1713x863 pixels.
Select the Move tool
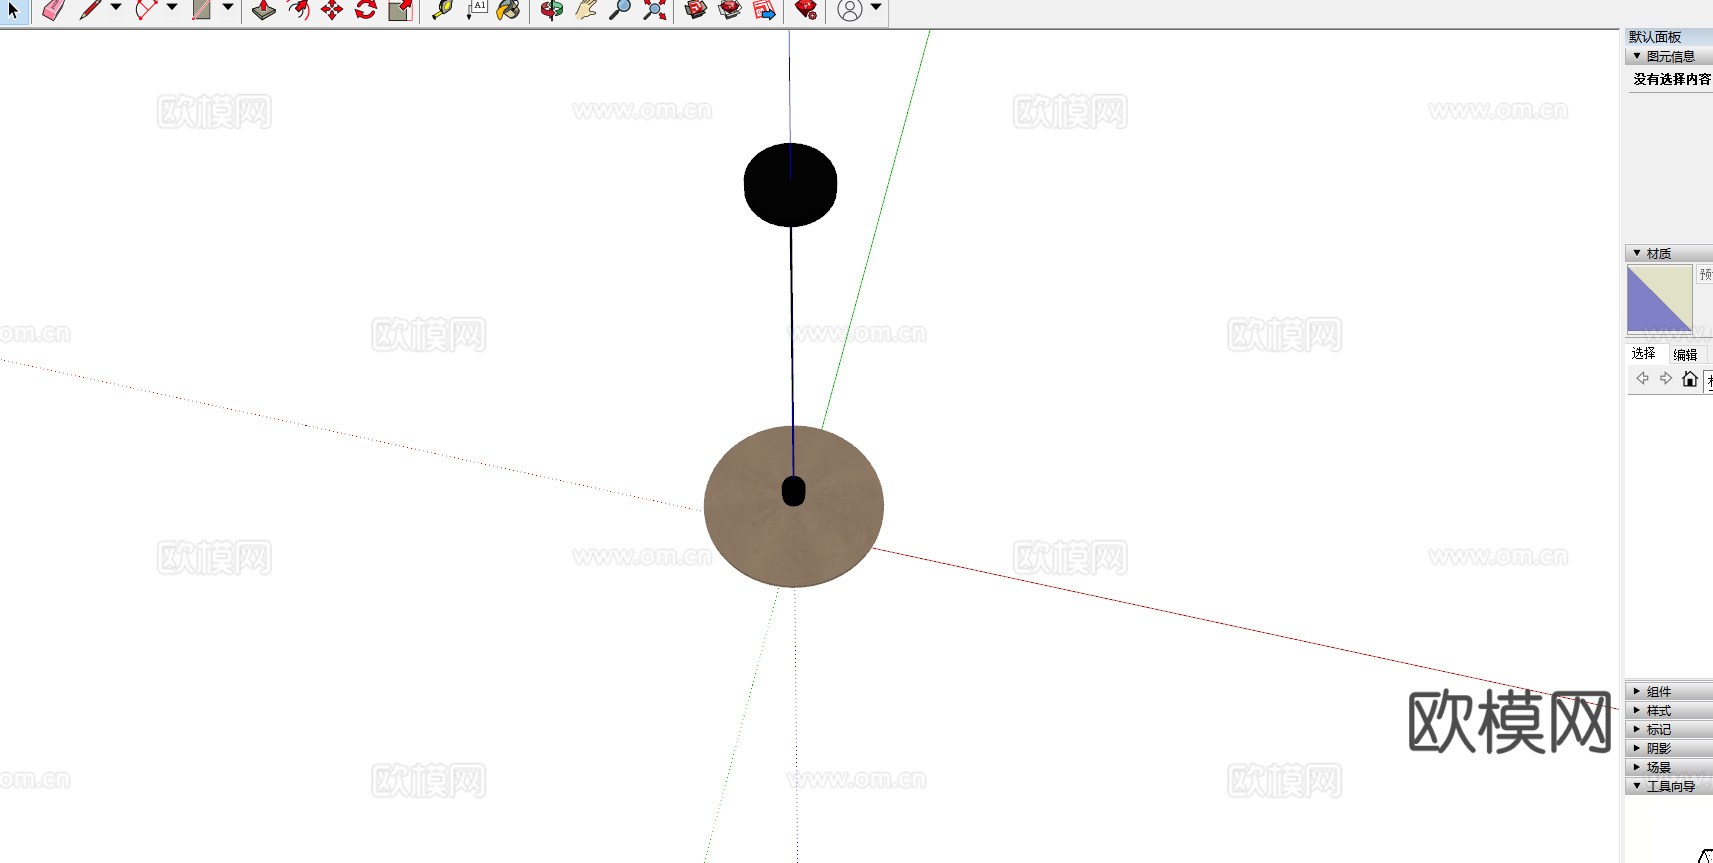(x=332, y=10)
